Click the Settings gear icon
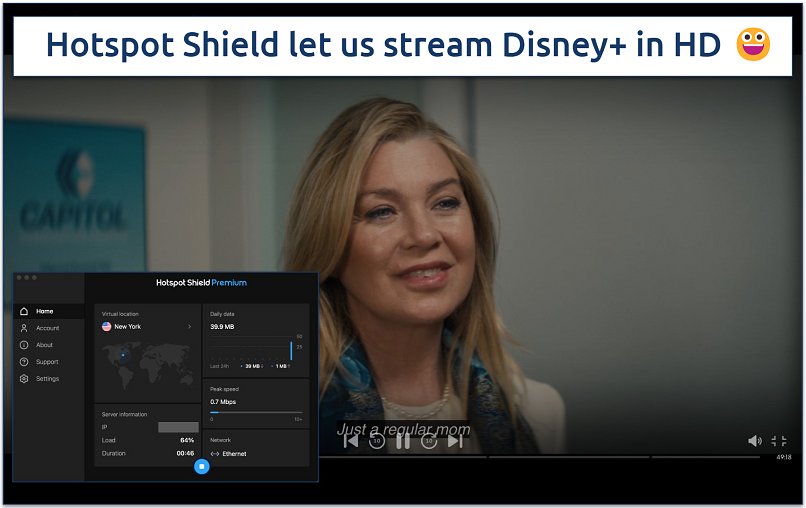The height and width of the screenshot is (508, 806). 24,379
